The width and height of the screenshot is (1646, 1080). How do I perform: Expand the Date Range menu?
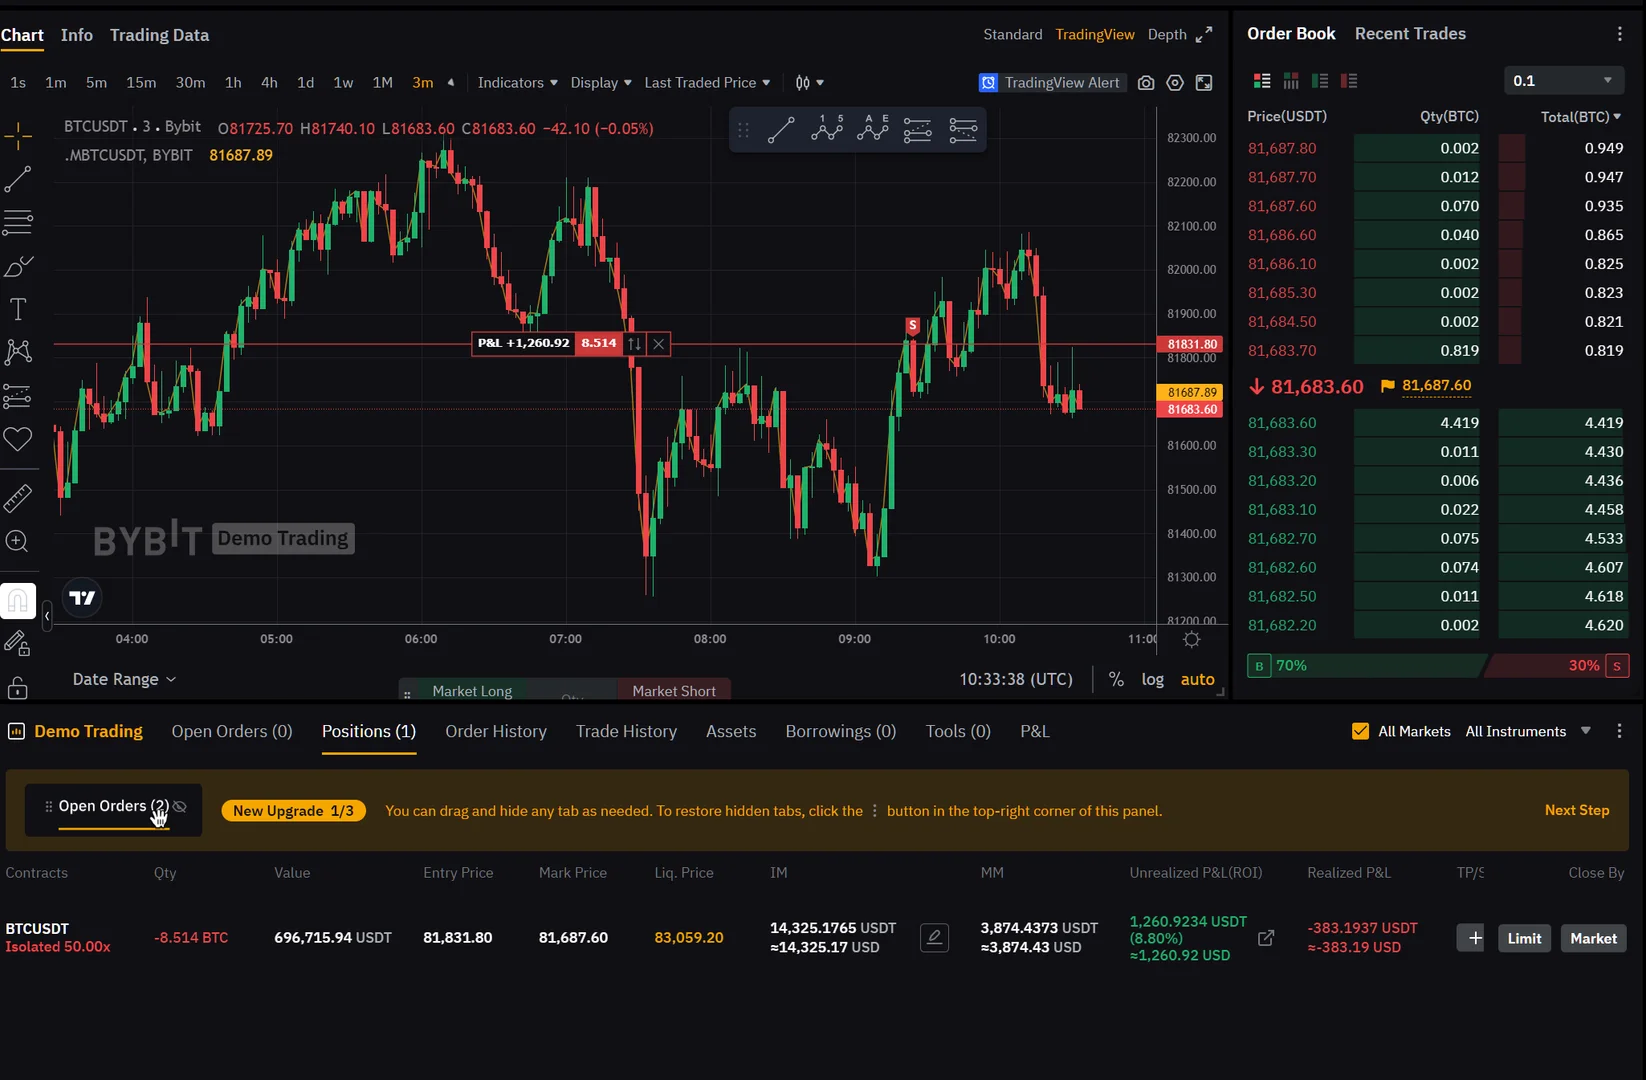[124, 679]
